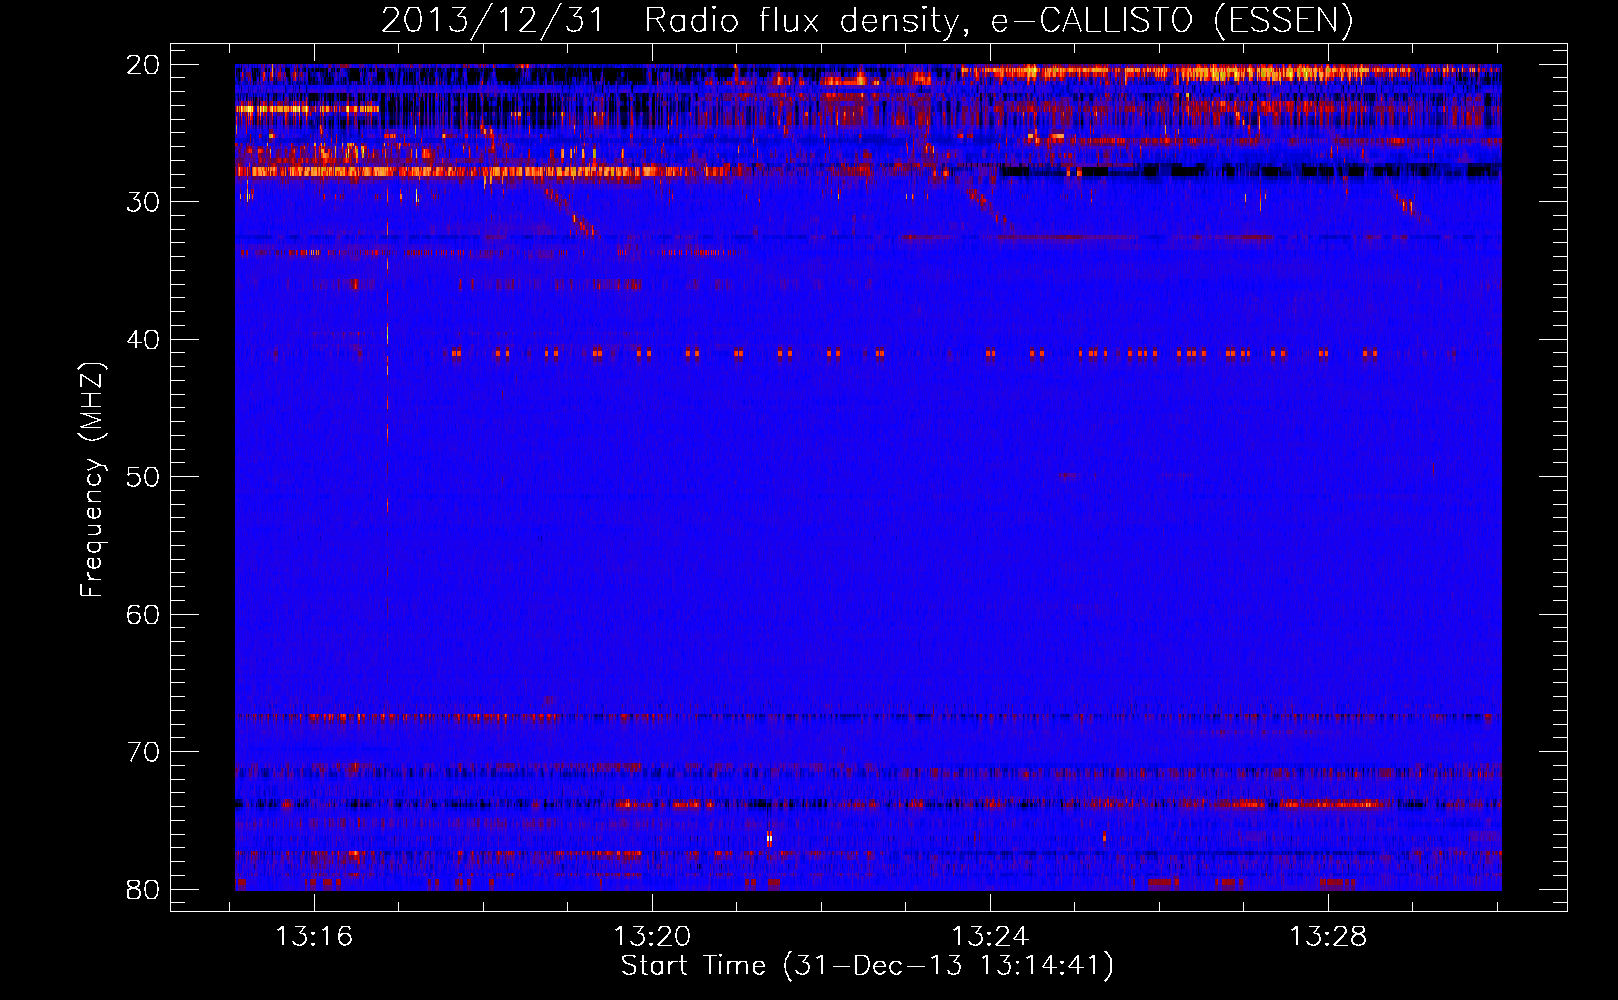Image resolution: width=1618 pixels, height=1000 pixels.
Task: Click the bright white burst near 76 MHz
Action: tap(769, 838)
